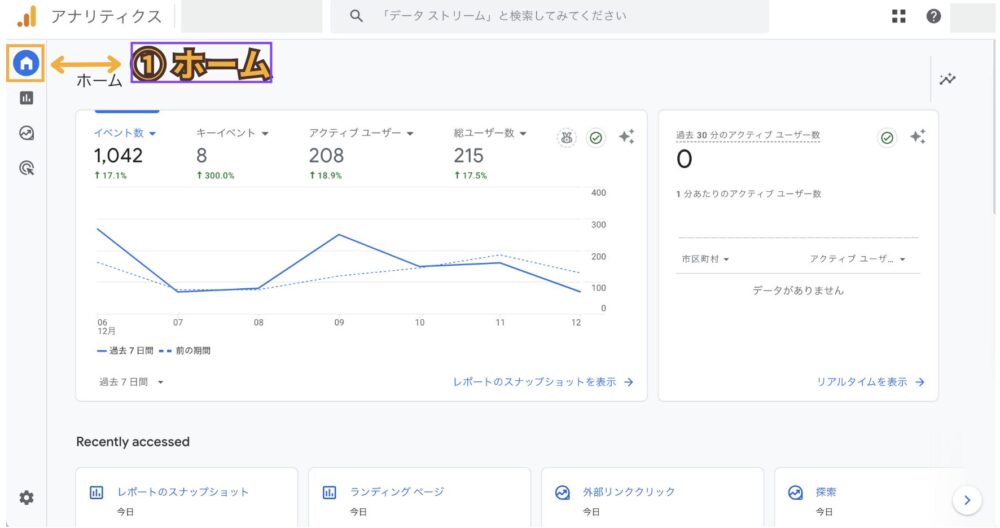1000x528 pixels.
Task: Open the Reports bar-chart sidebar icon
Action: [26, 98]
